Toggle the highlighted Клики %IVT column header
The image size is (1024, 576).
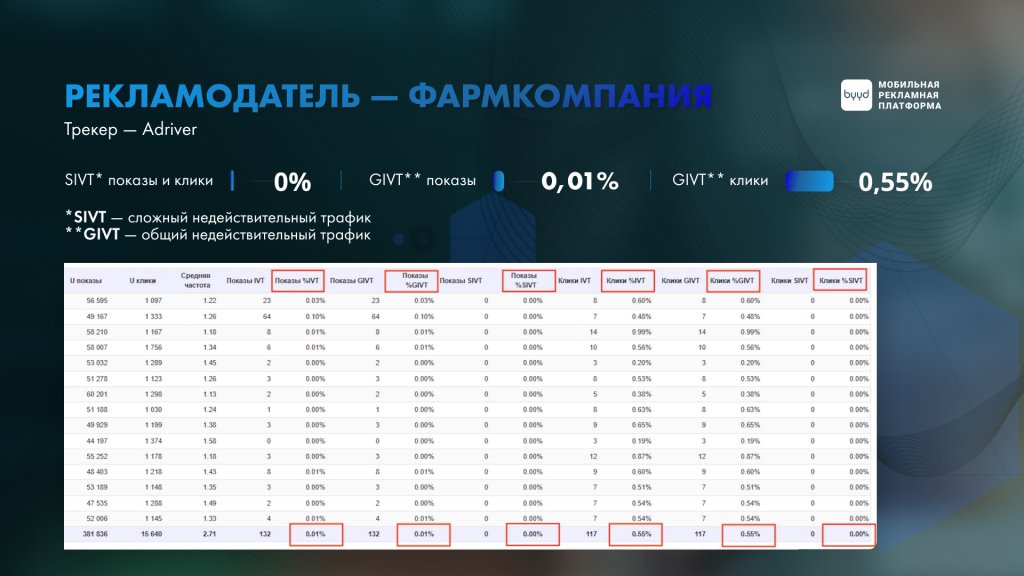click(627, 280)
